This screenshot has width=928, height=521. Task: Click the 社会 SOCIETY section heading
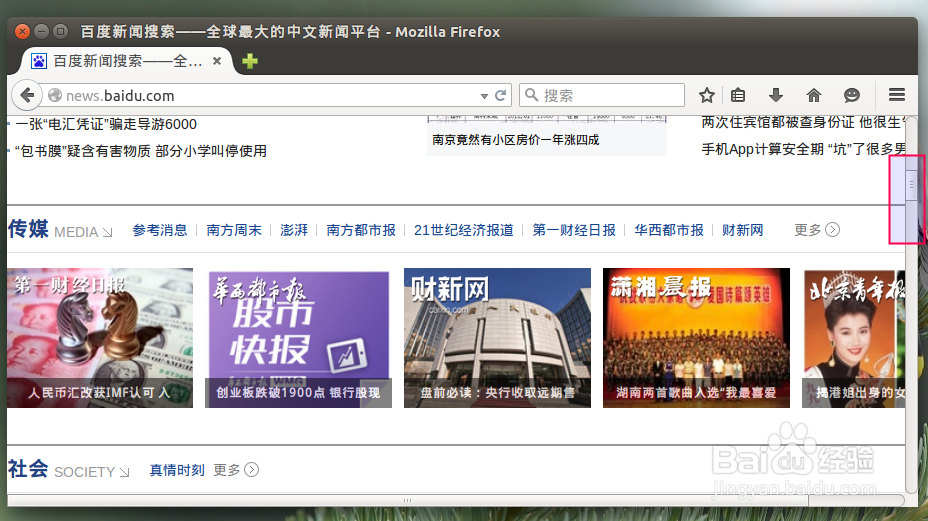click(x=69, y=470)
